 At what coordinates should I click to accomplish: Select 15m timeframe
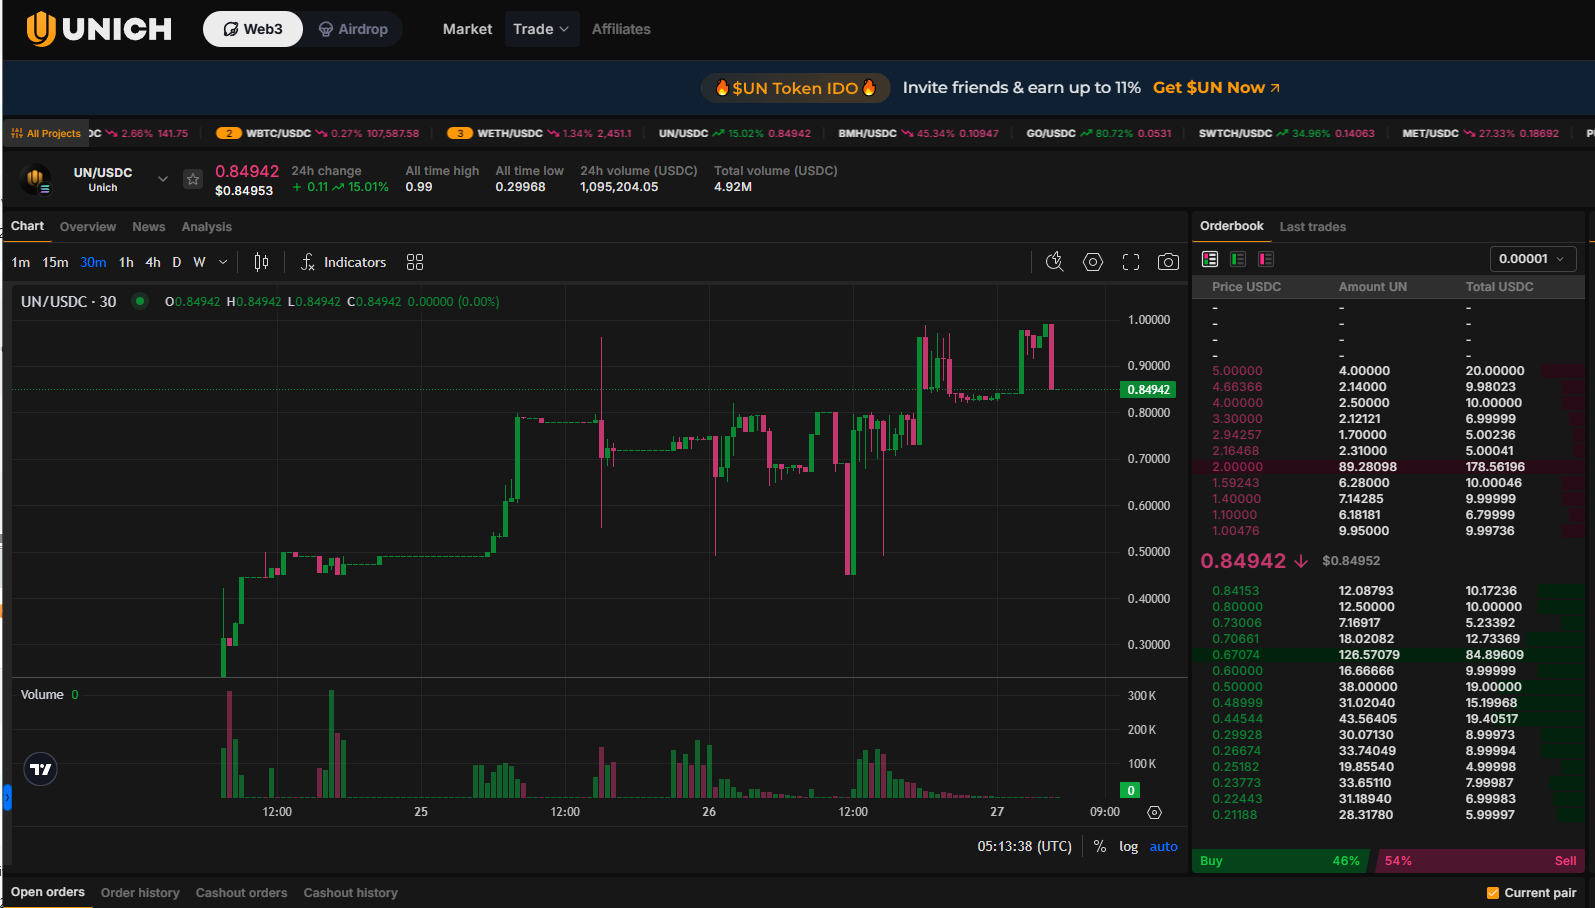55,262
